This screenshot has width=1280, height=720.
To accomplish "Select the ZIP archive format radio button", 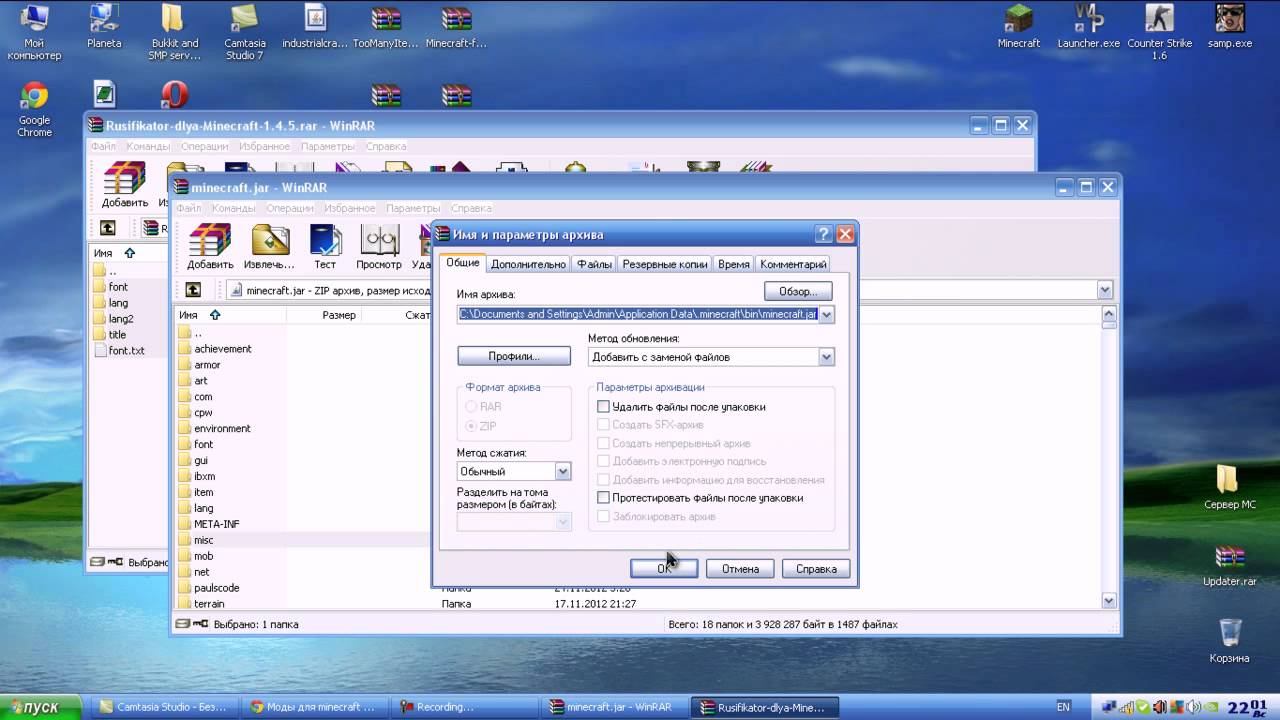I will point(471,426).
